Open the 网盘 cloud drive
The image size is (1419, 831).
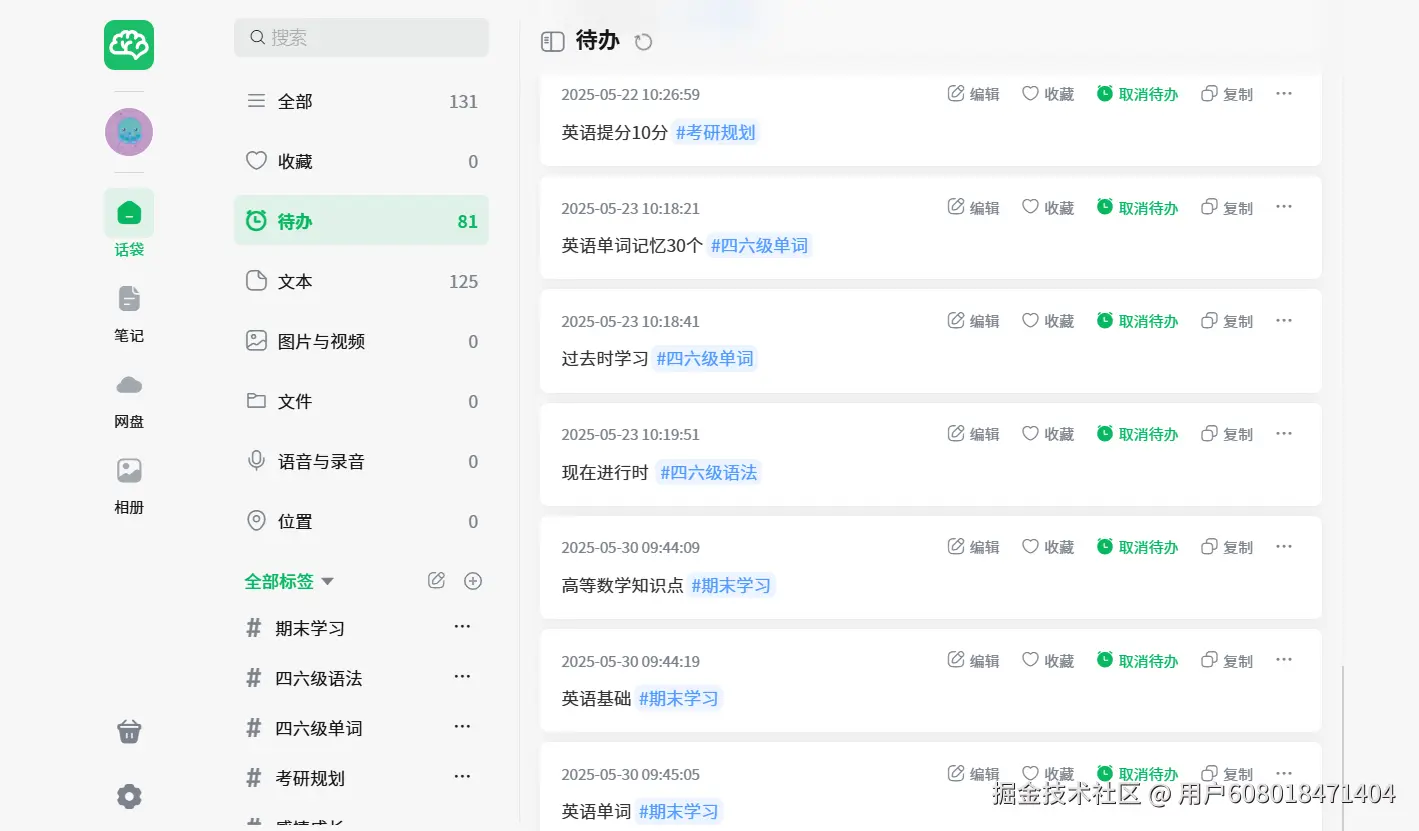point(129,397)
